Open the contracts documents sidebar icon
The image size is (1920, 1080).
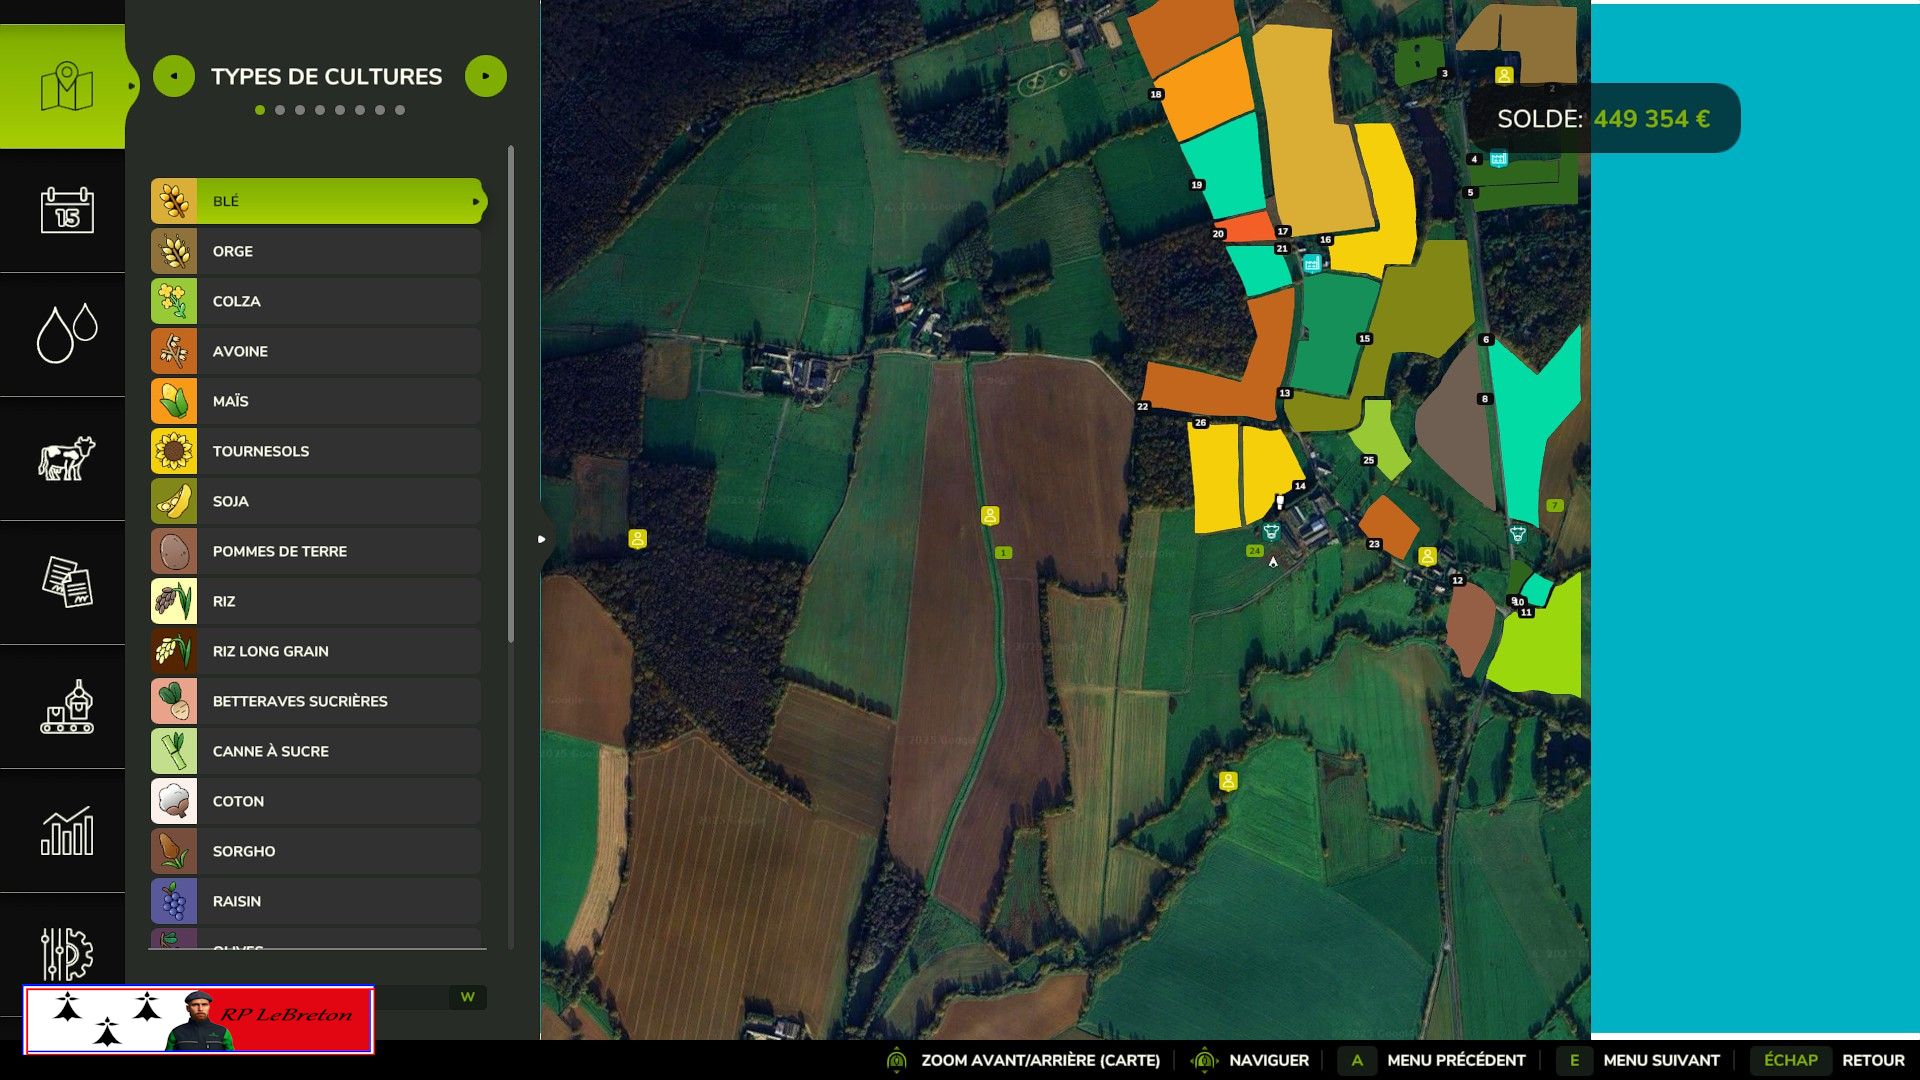point(66,582)
